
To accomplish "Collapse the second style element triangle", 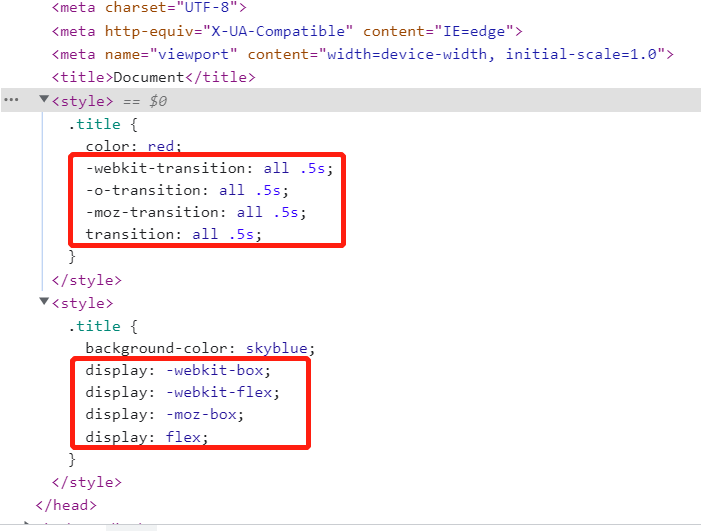I will click(x=44, y=301).
